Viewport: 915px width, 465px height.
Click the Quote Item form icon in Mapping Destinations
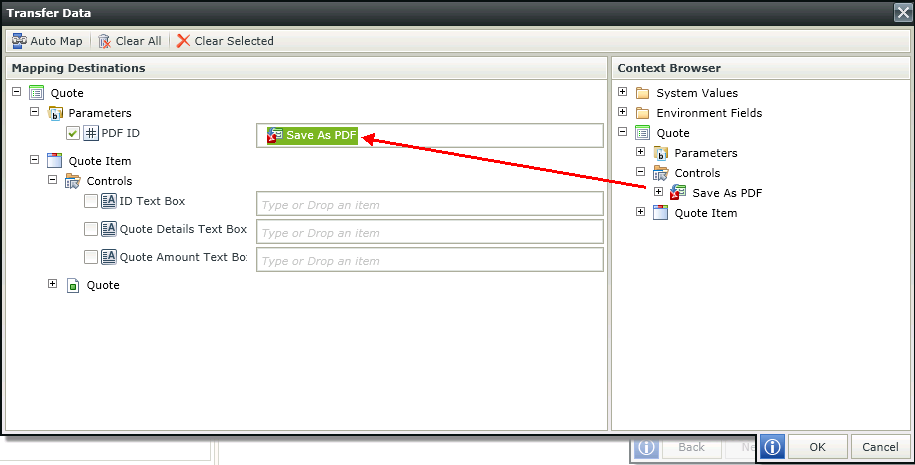coord(54,161)
